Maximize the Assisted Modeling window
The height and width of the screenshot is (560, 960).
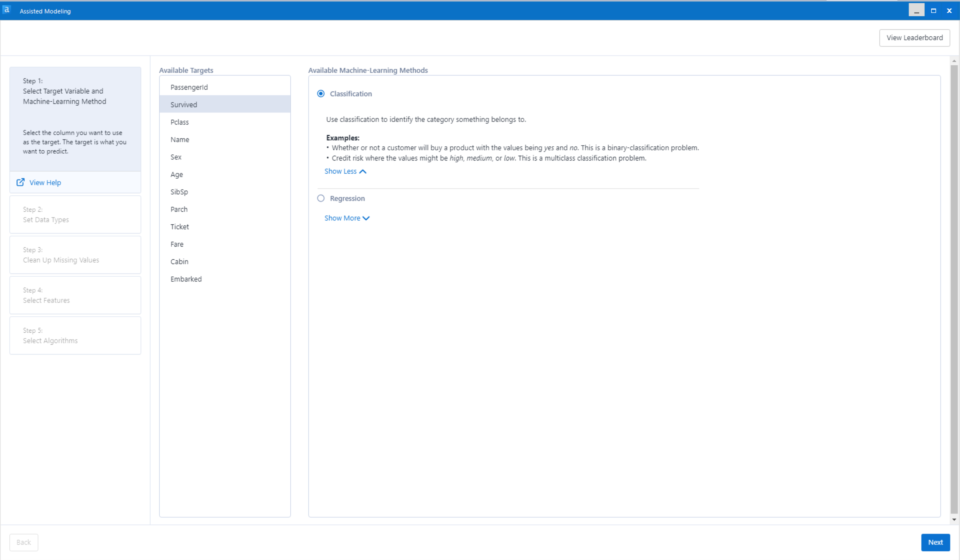pos(933,10)
